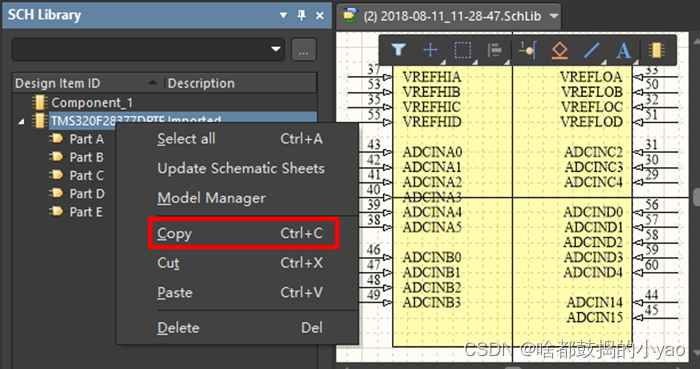
Task: Click the SchLib document tab icon
Action: [x=350, y=16]
